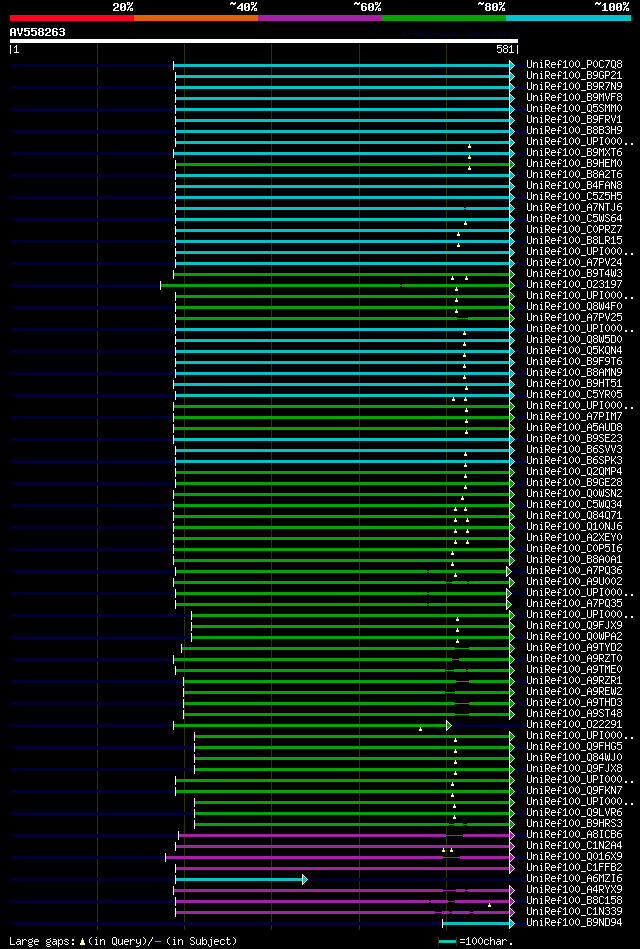Open hit UniRef100_Q8W4F0
This screenshot has width=640, height=949.
(x=574, y=307)
